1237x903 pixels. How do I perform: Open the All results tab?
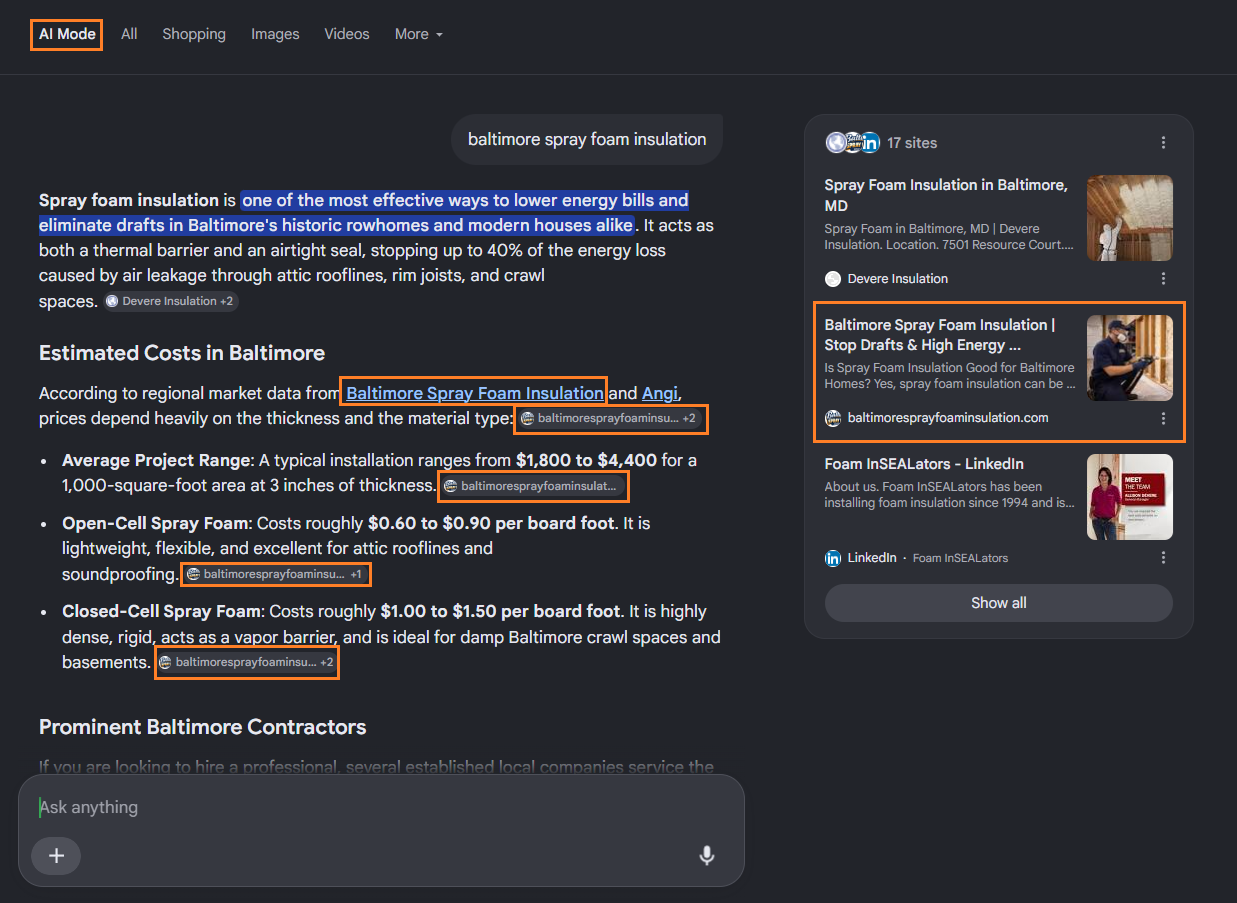pyautogui.click(x=129, y=34)
